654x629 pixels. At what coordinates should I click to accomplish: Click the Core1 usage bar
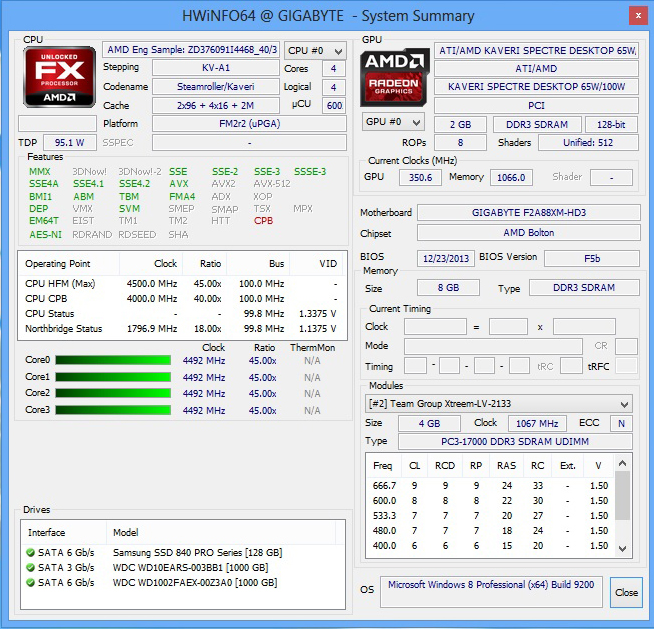[113, 377]
